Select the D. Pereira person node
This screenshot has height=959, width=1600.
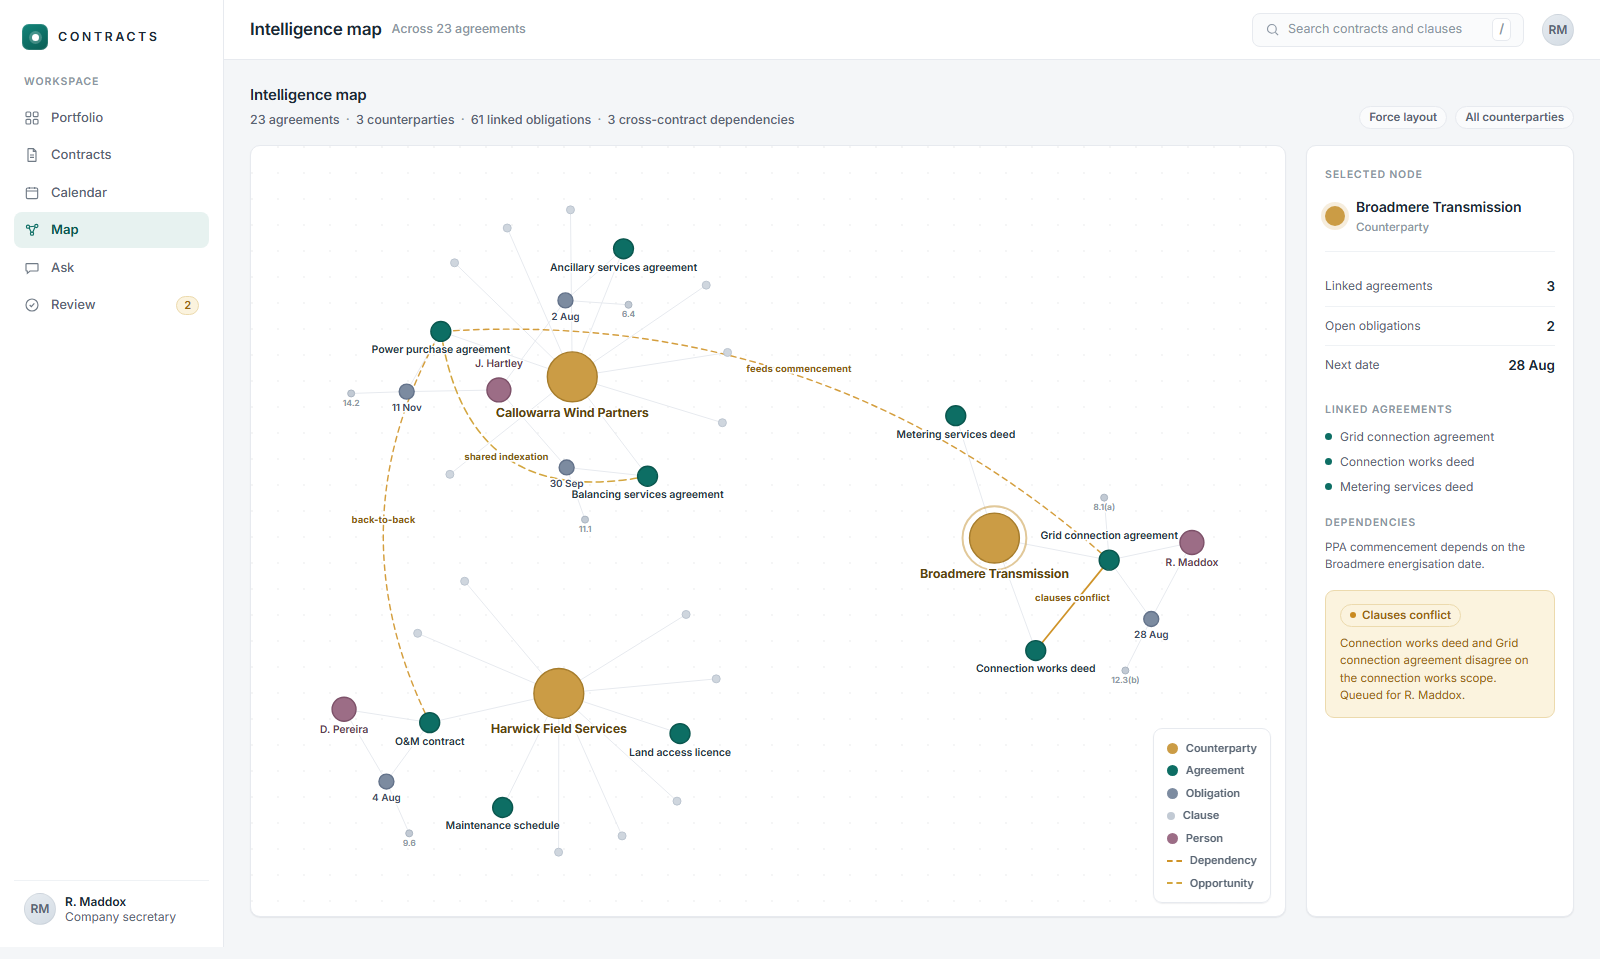pyautogui.click(x=344, y=709)
